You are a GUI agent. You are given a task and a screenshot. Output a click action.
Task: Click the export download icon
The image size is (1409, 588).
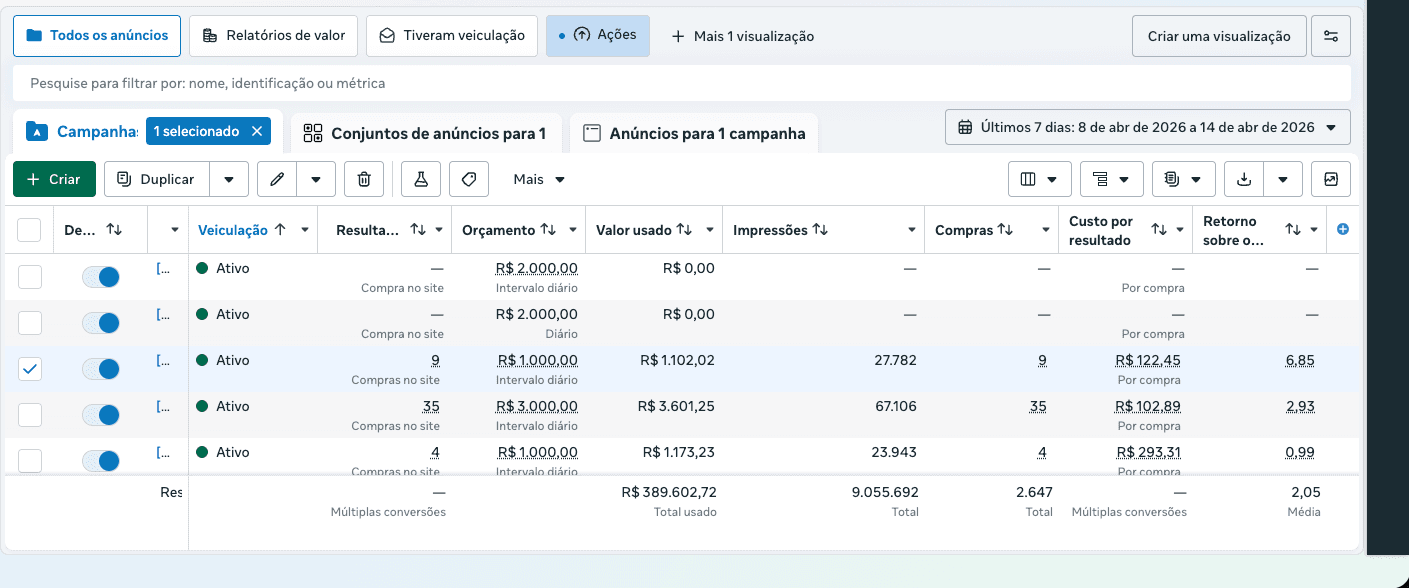[1244, 179]
